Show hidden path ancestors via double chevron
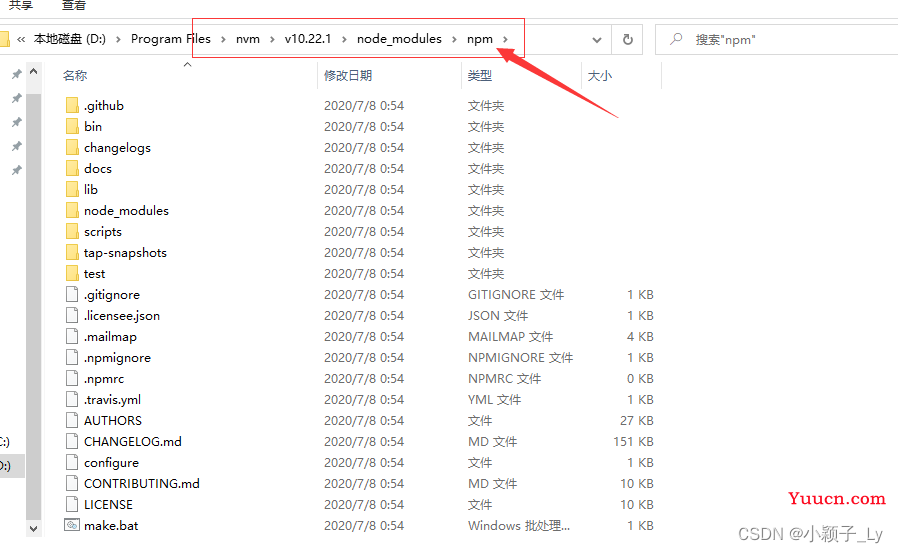 [21, 39]
